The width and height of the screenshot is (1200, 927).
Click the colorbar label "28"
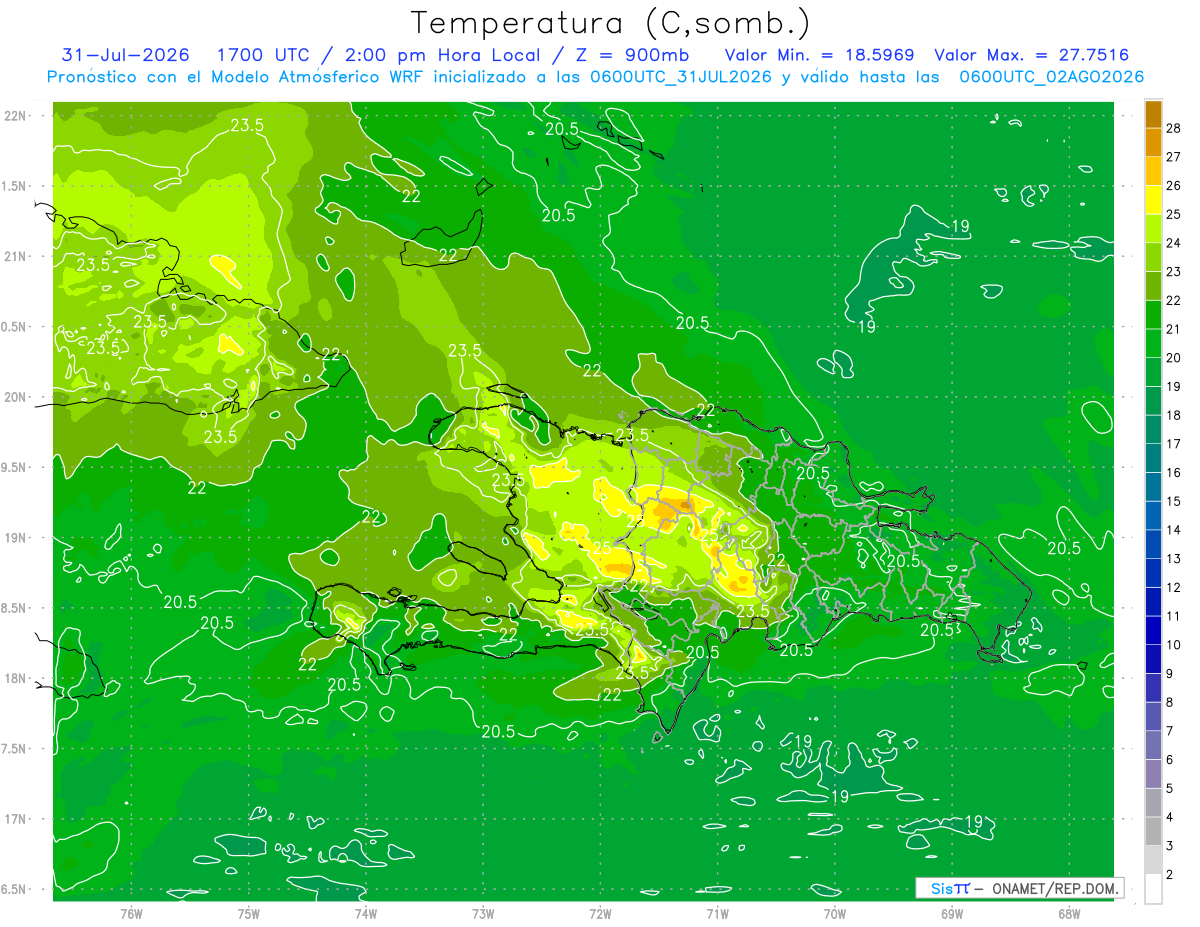[x=1174, y=128]
